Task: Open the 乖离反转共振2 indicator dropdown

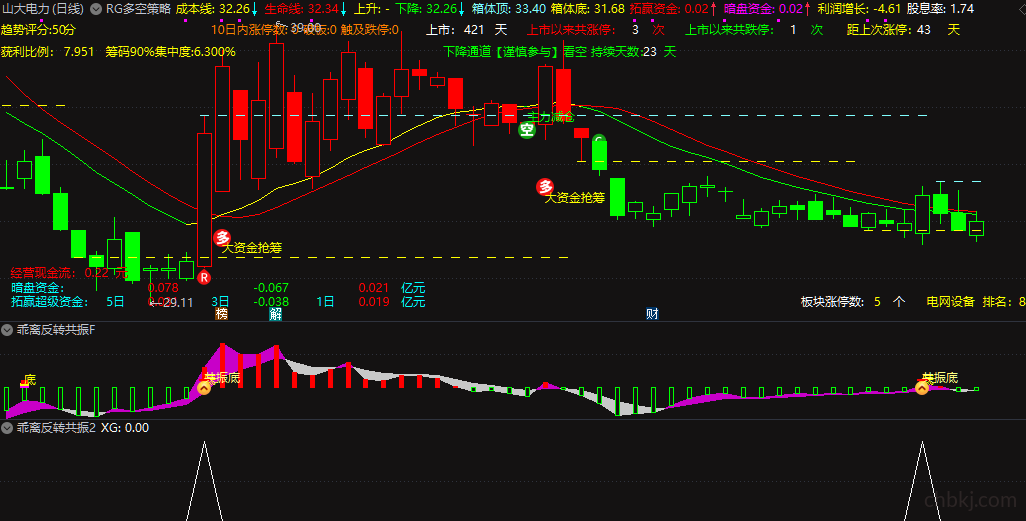Action: click(7, 428)
